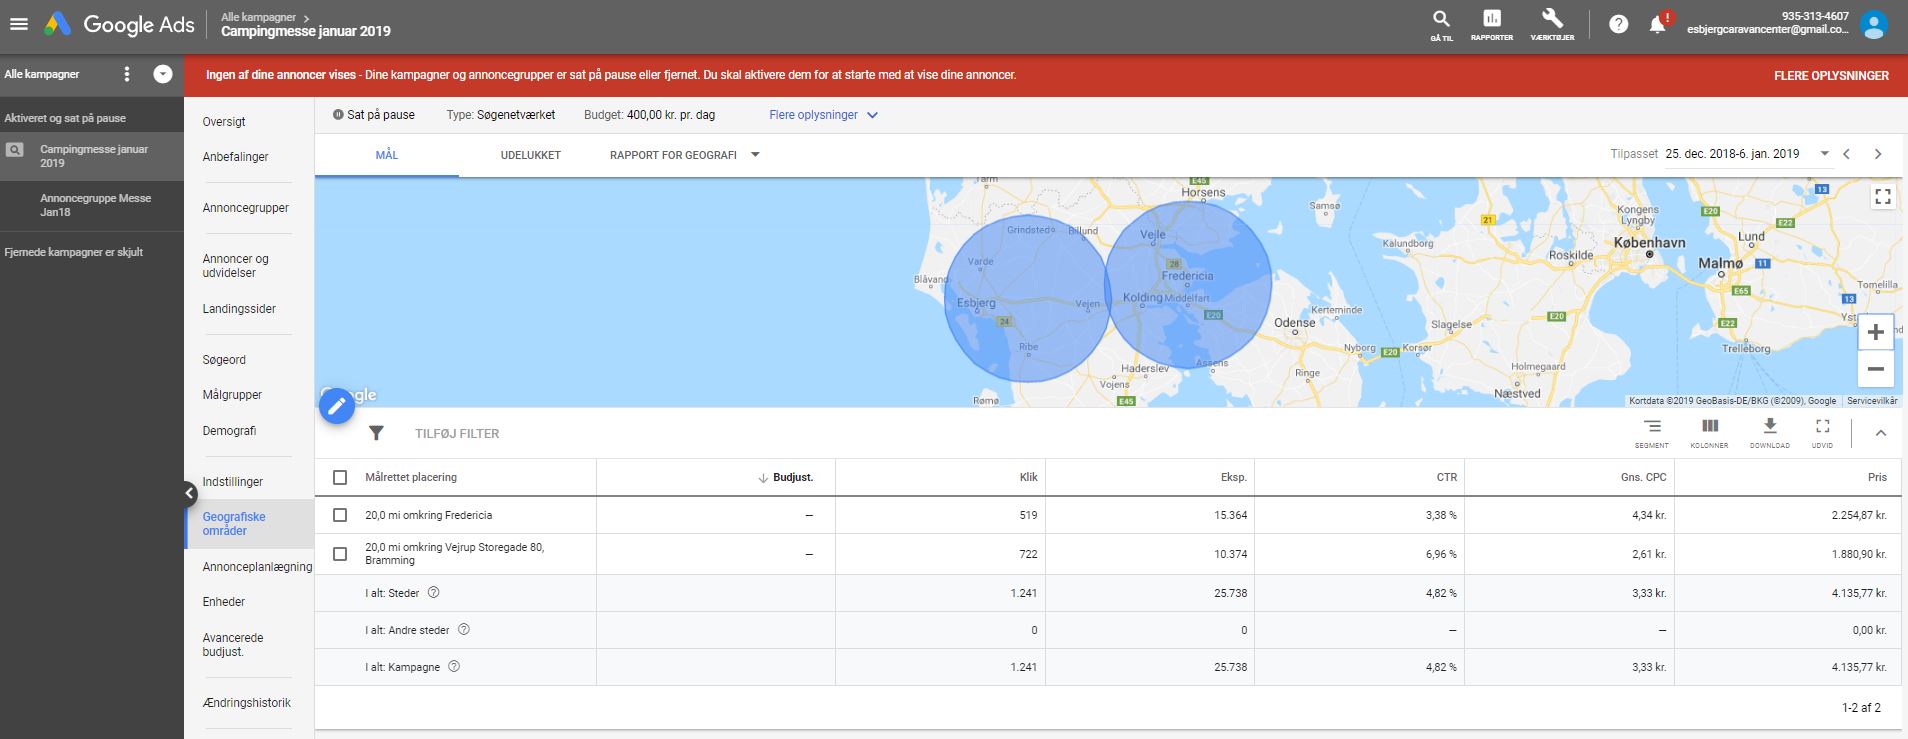Viewport: 1908px width, 739px height.
Task: Open the Segment tool
Action: [x=1651, y=433]
